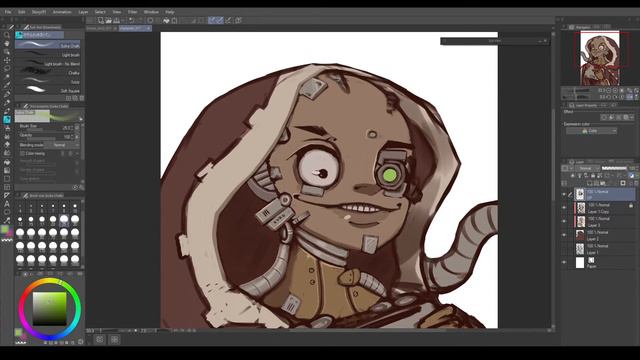The width and height of the screenshot is (640, 360).
Task: Select the Eyedropper tool
Action: pyautogui.click(x=7, y=86)
